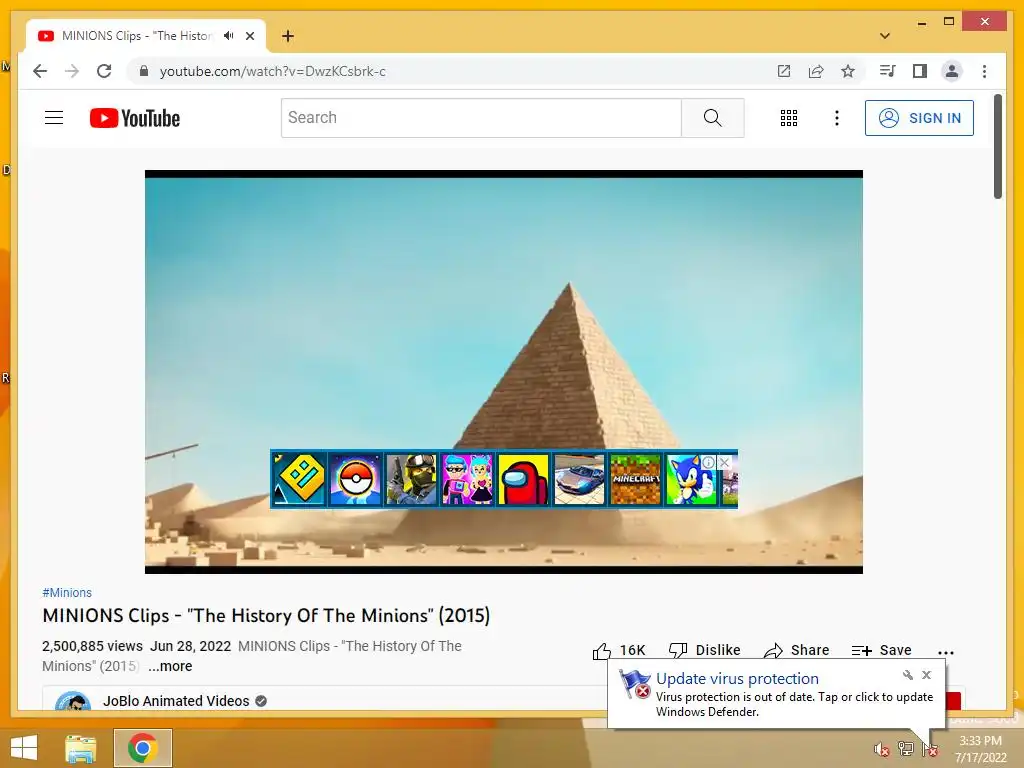This screenshot has width=1024, height=768.
Task: Select the MINIONS Clips tab
Action: (x=137, y=36)
